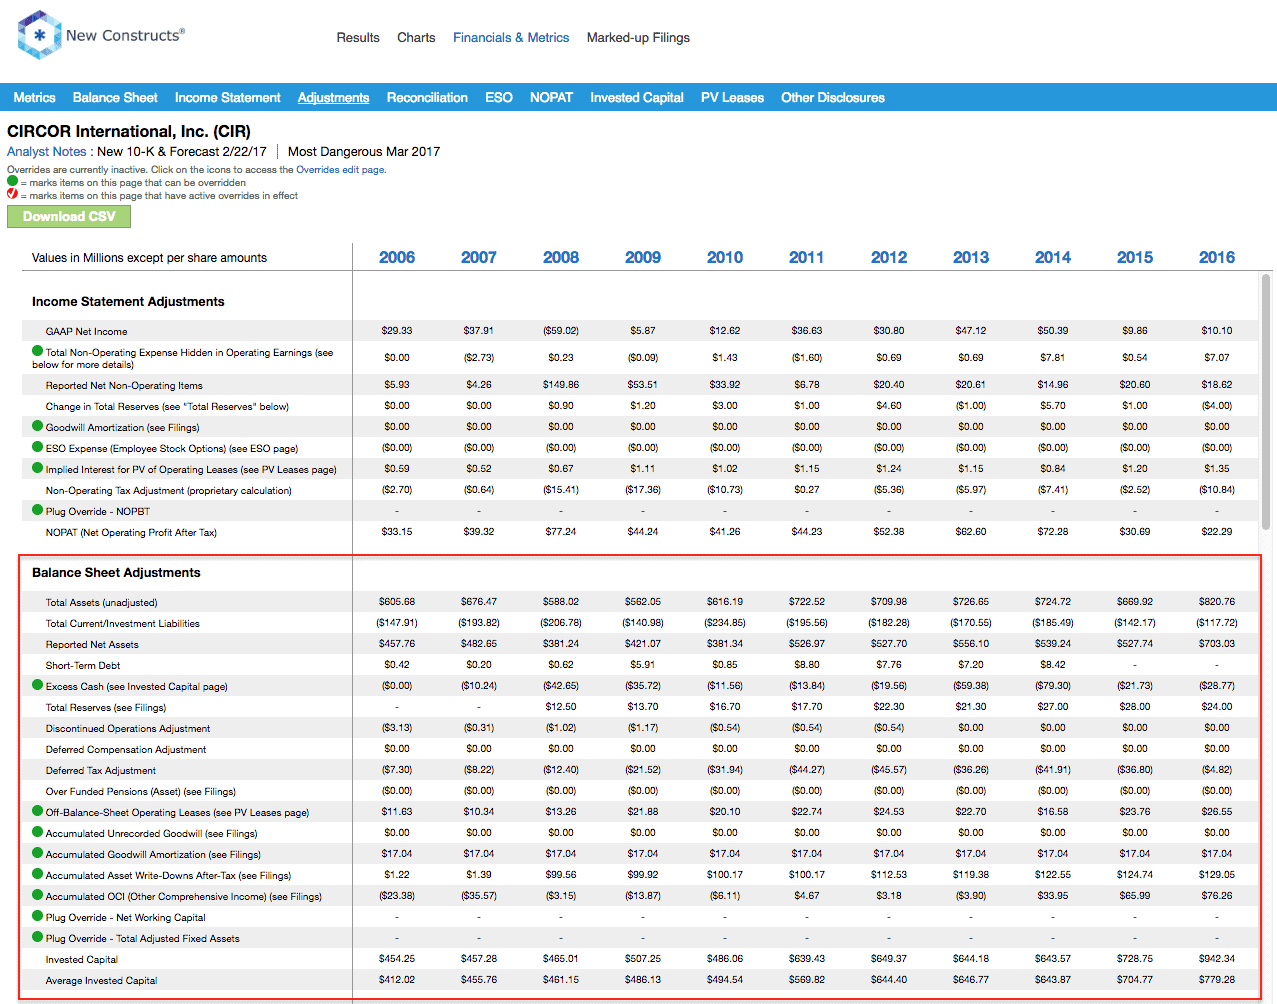View the ESO sub-tab
The height and width of the screenshot is (1004, 1277).
coord(499,97)
